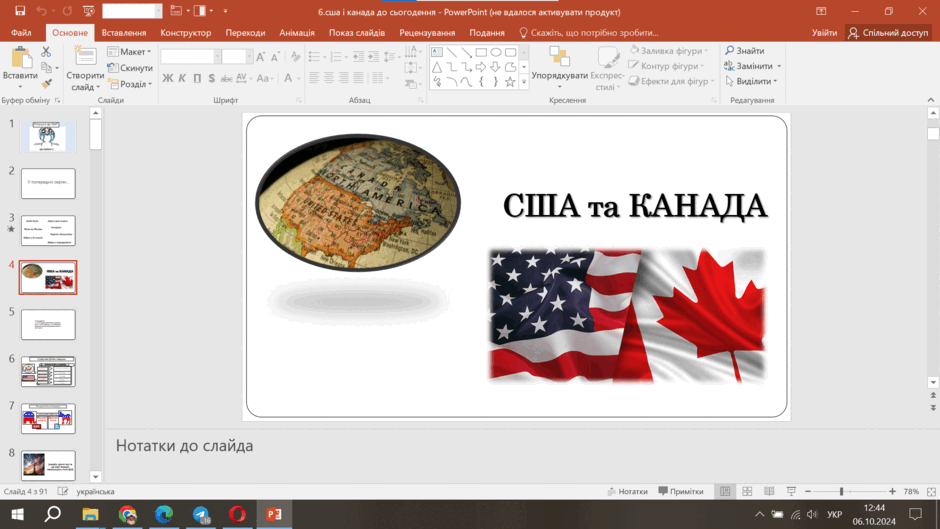
Task: Click Знайти magnifier to find text
Action: pyautogui.click(x=744, y=51)
